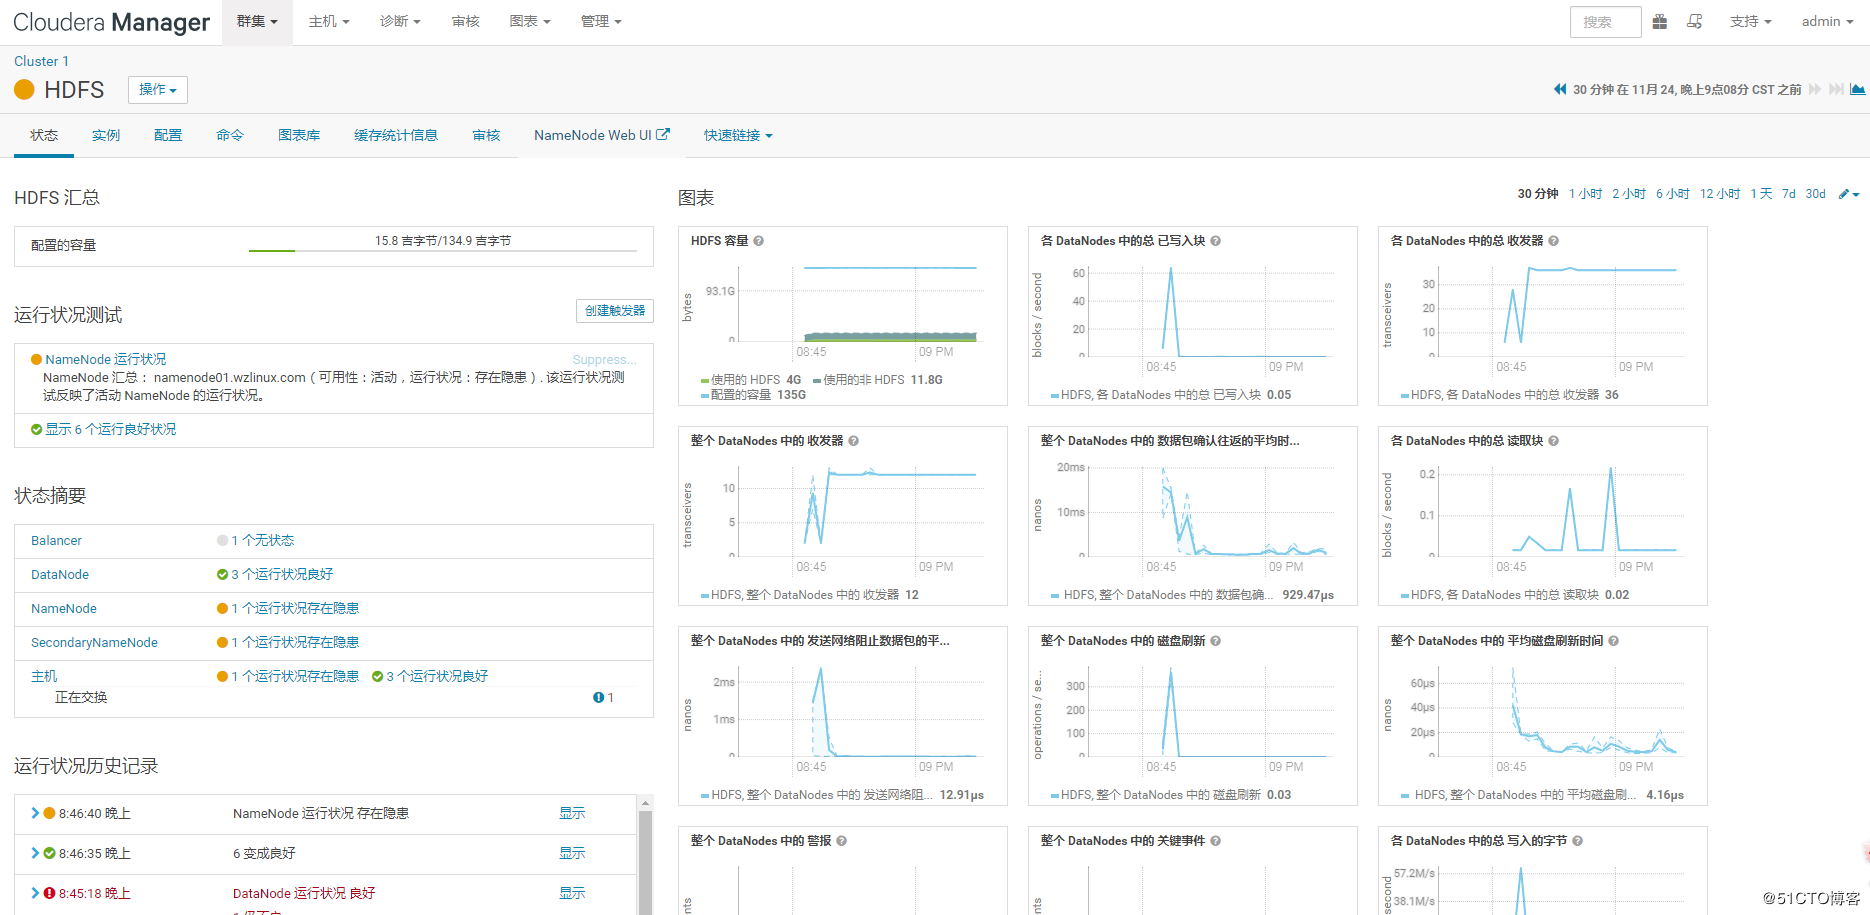This screenshot has height=915, width=1870.
Task: Click help icon next to 各 DataNodes 中的总 收发器
Action: pyautogui.click(x=1554, y=241)
